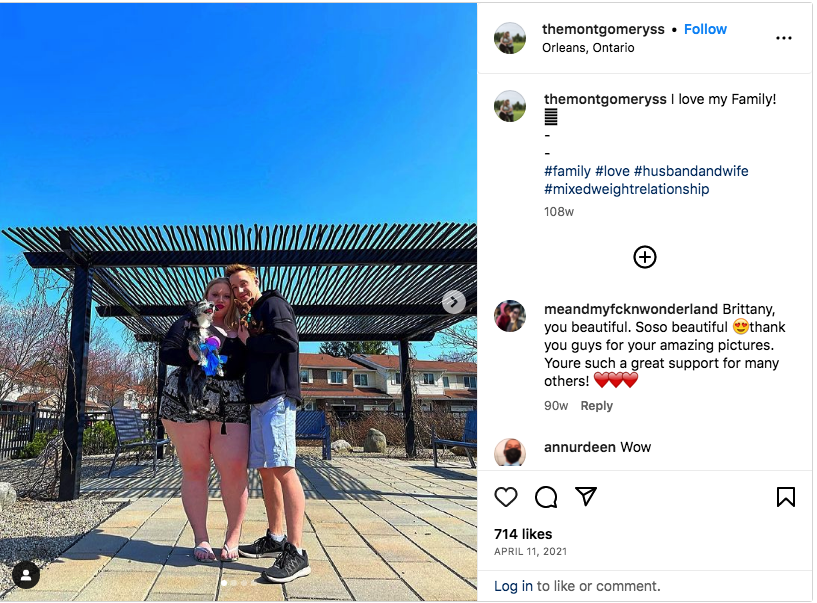Image resolution: width=817 pixels, height=603 pixels.
Task: Open the #family hashtag
Action: click(567, 171)
